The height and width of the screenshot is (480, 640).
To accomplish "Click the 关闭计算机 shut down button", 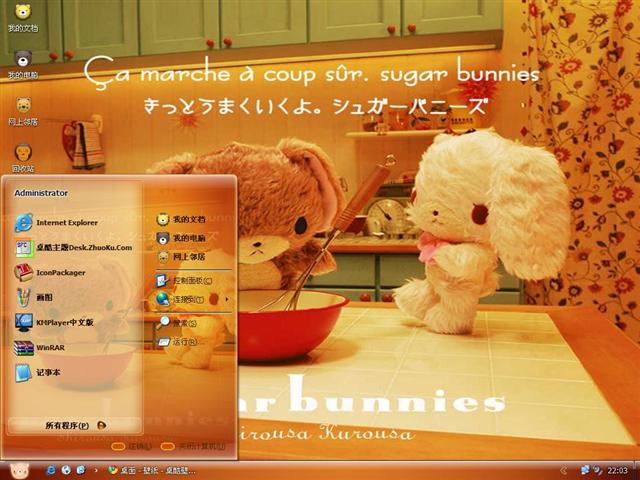I will click(x=193, y=447).
